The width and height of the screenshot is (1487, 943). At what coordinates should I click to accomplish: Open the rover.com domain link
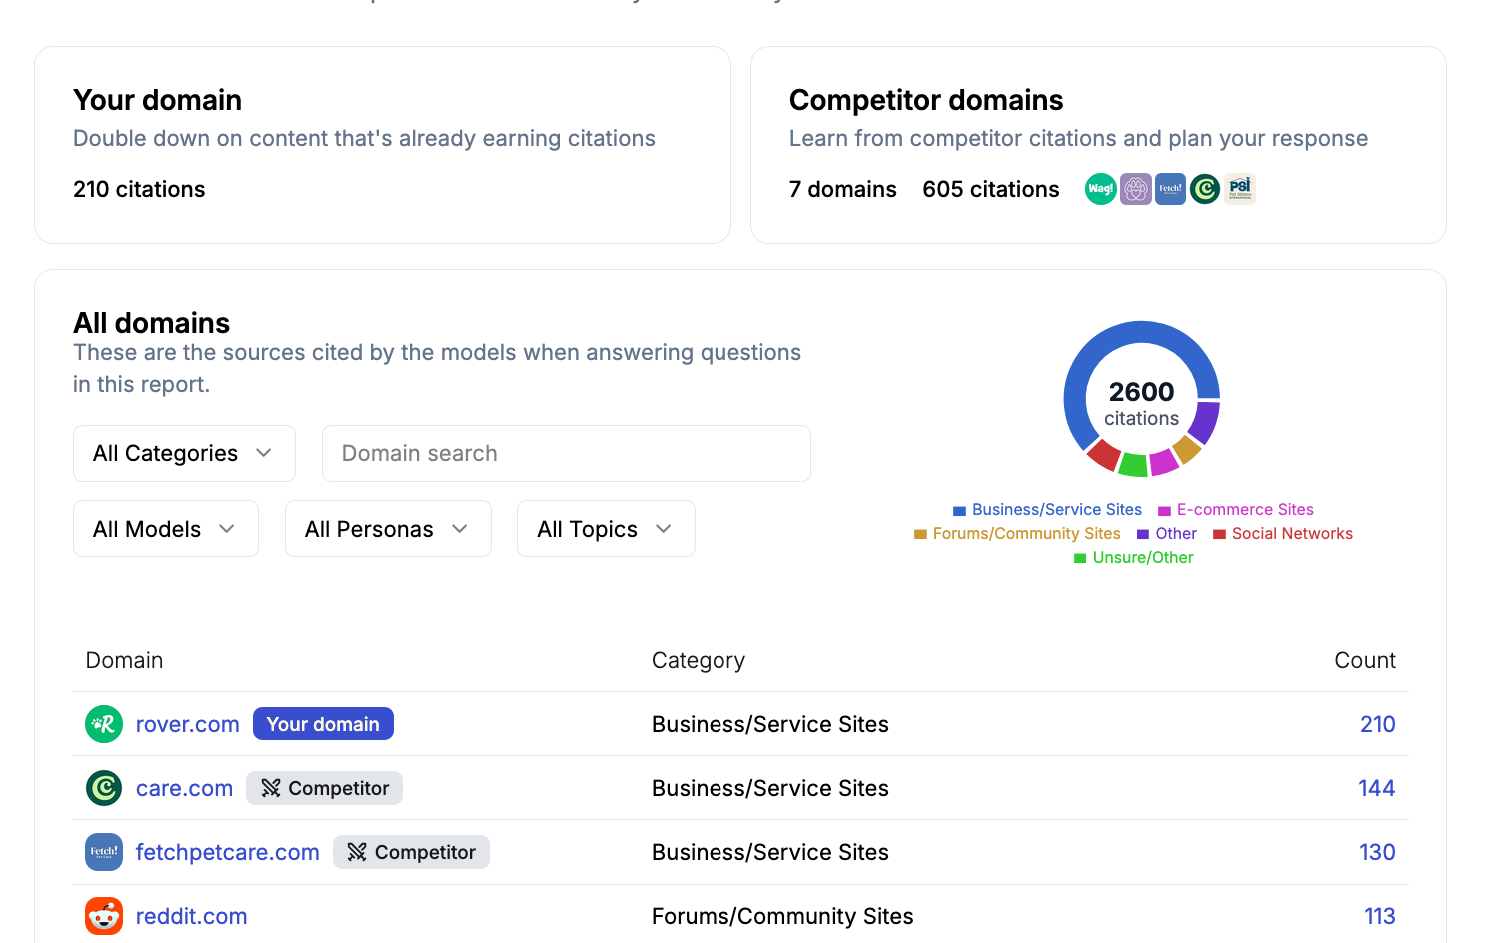[x=188, y=724]
